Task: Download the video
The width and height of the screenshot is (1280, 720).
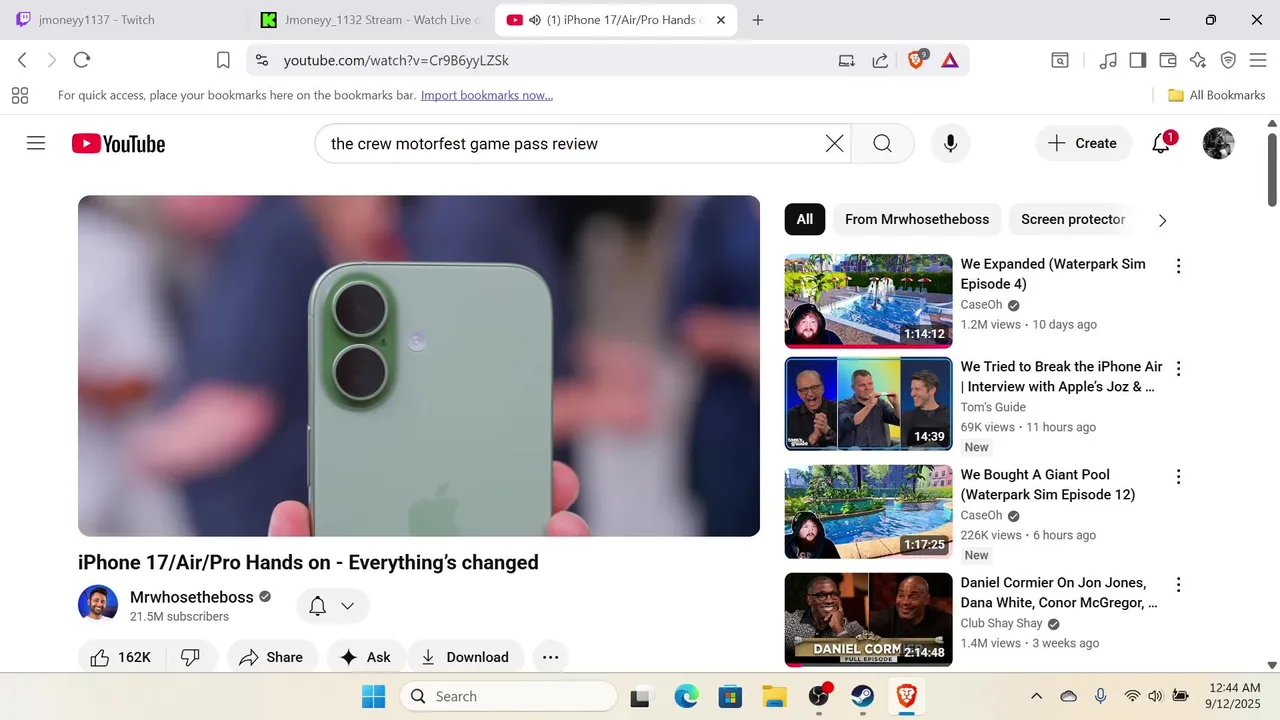Action: (x=466, y=657)
